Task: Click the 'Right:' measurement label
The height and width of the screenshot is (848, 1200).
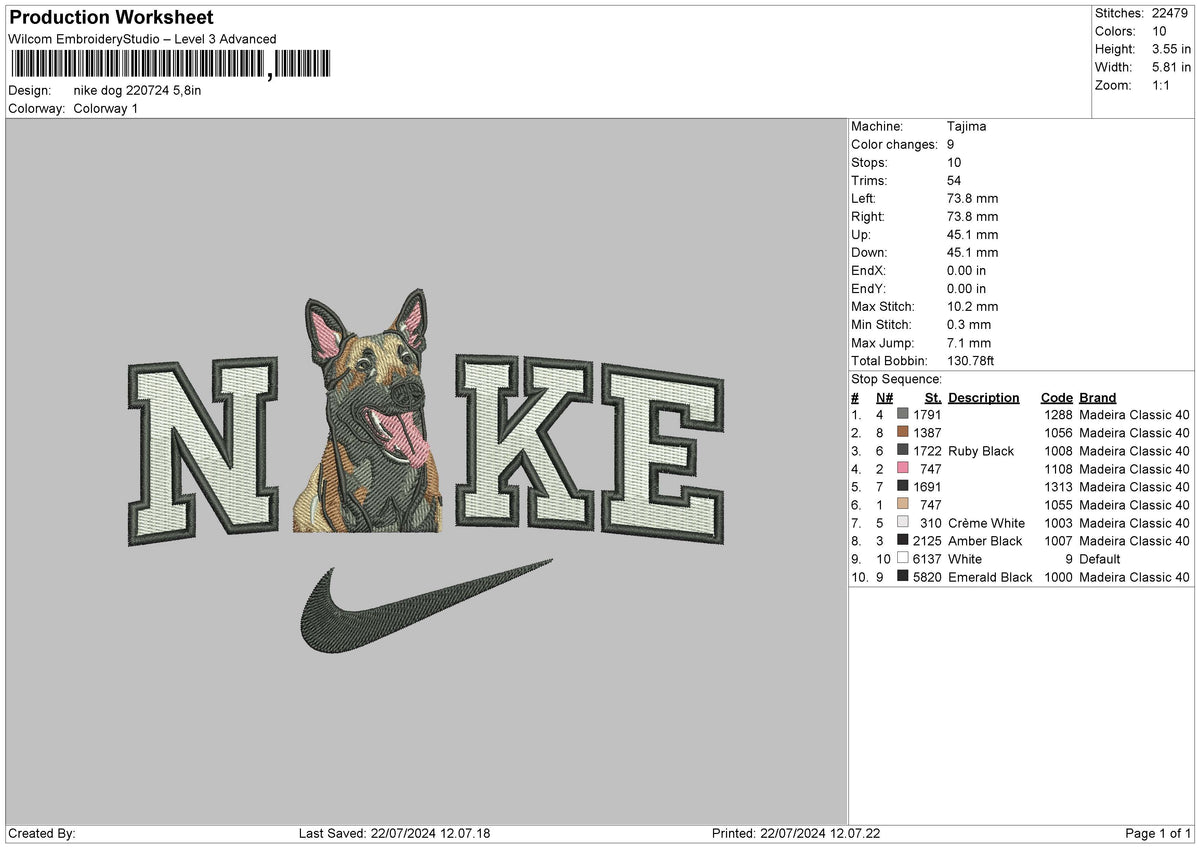Action: click(x=867, y=216)
